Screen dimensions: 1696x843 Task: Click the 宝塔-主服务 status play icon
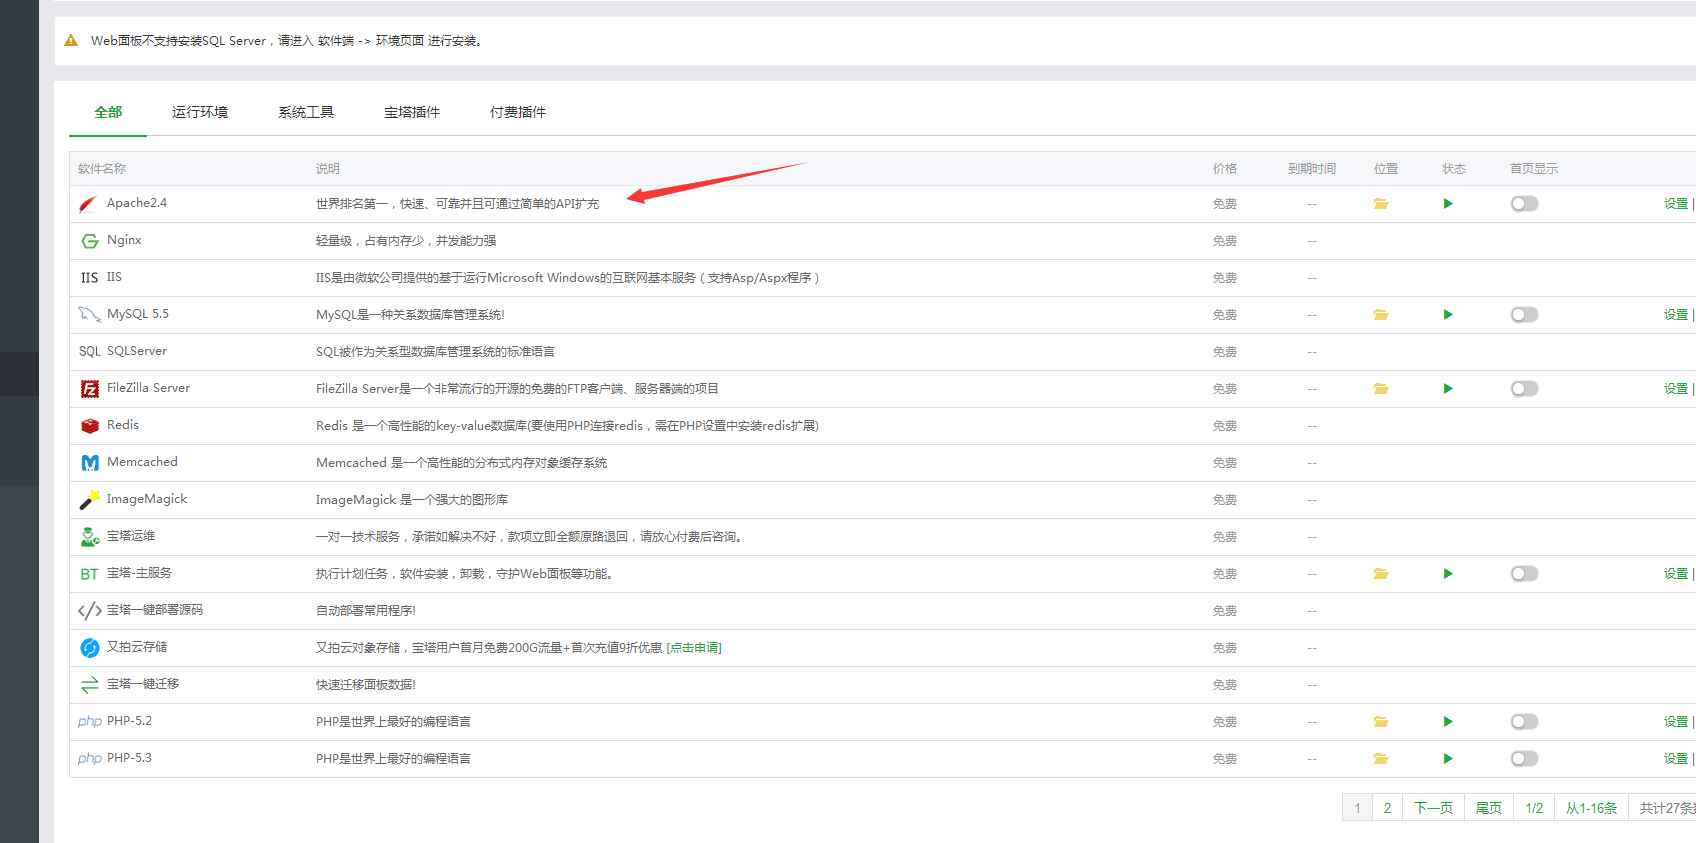click(x=1448, y=574)
